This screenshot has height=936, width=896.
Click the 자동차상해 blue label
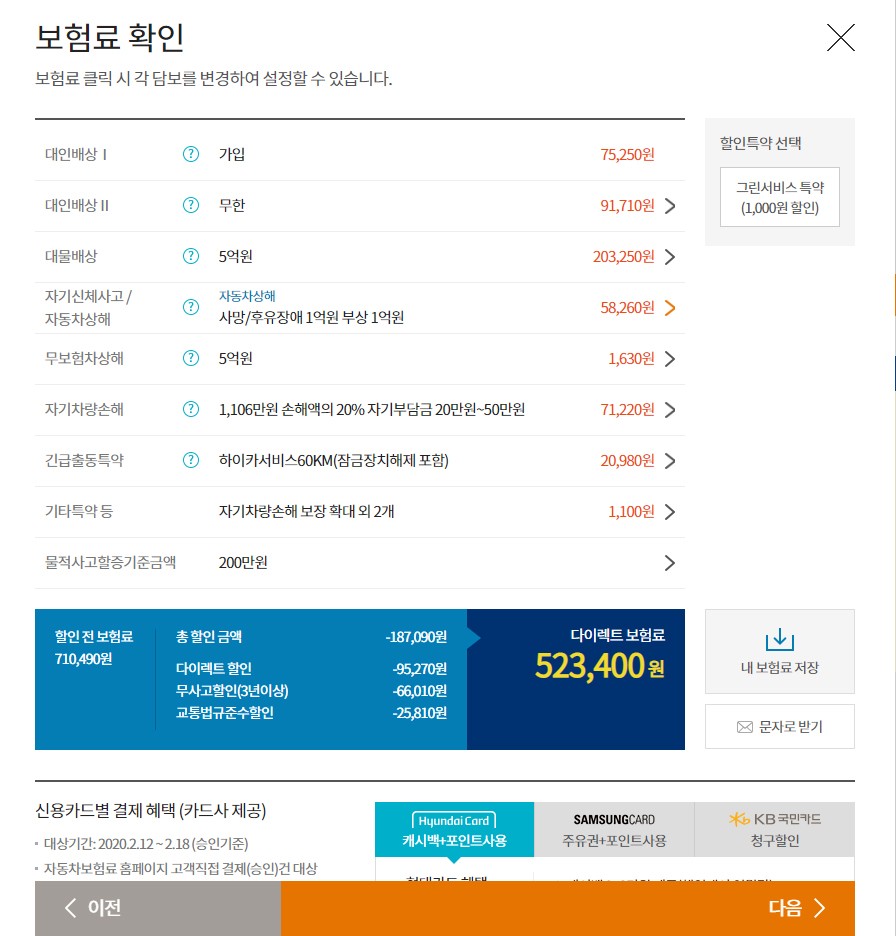[247, 296]
